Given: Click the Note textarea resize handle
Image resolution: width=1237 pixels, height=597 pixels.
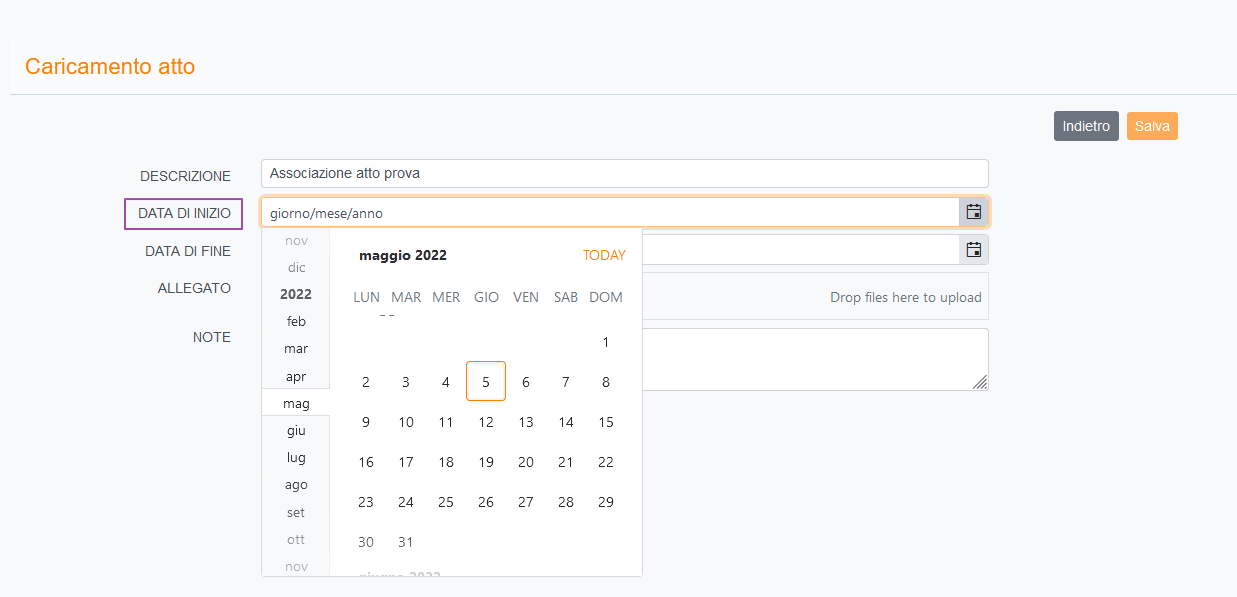Looking at the screenshot, I should pos(980,382).
